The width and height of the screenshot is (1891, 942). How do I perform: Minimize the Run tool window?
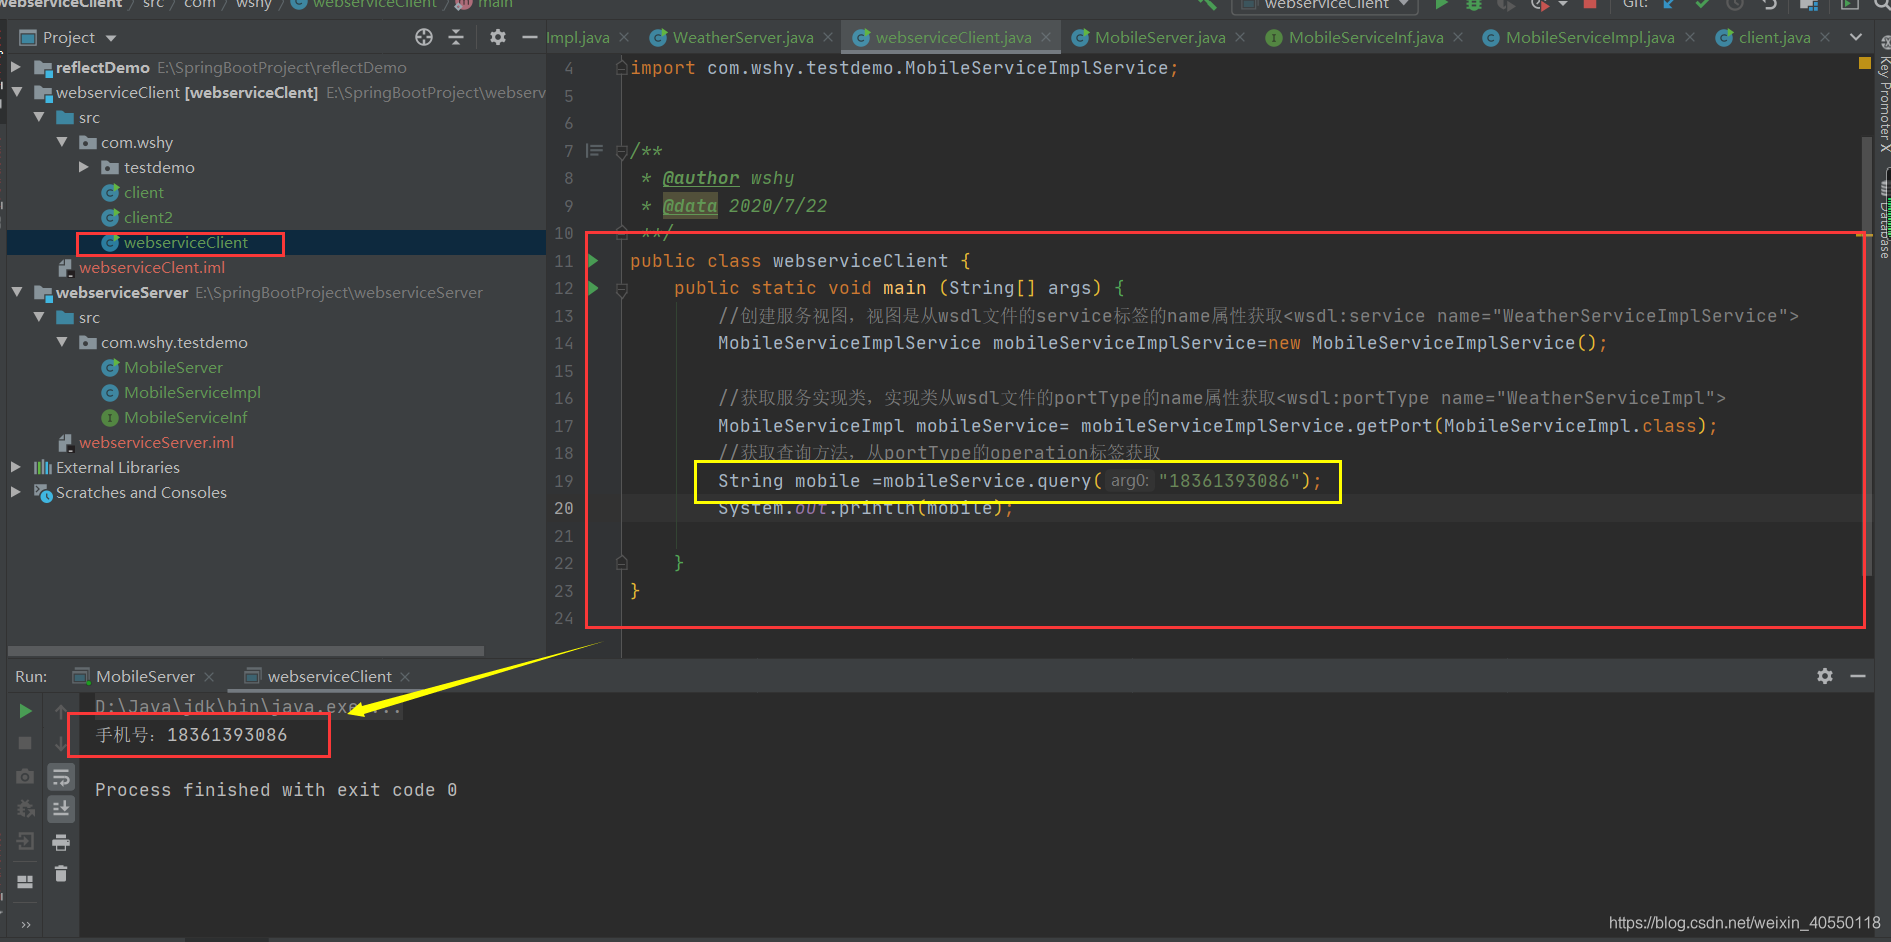coord(1858,676)
